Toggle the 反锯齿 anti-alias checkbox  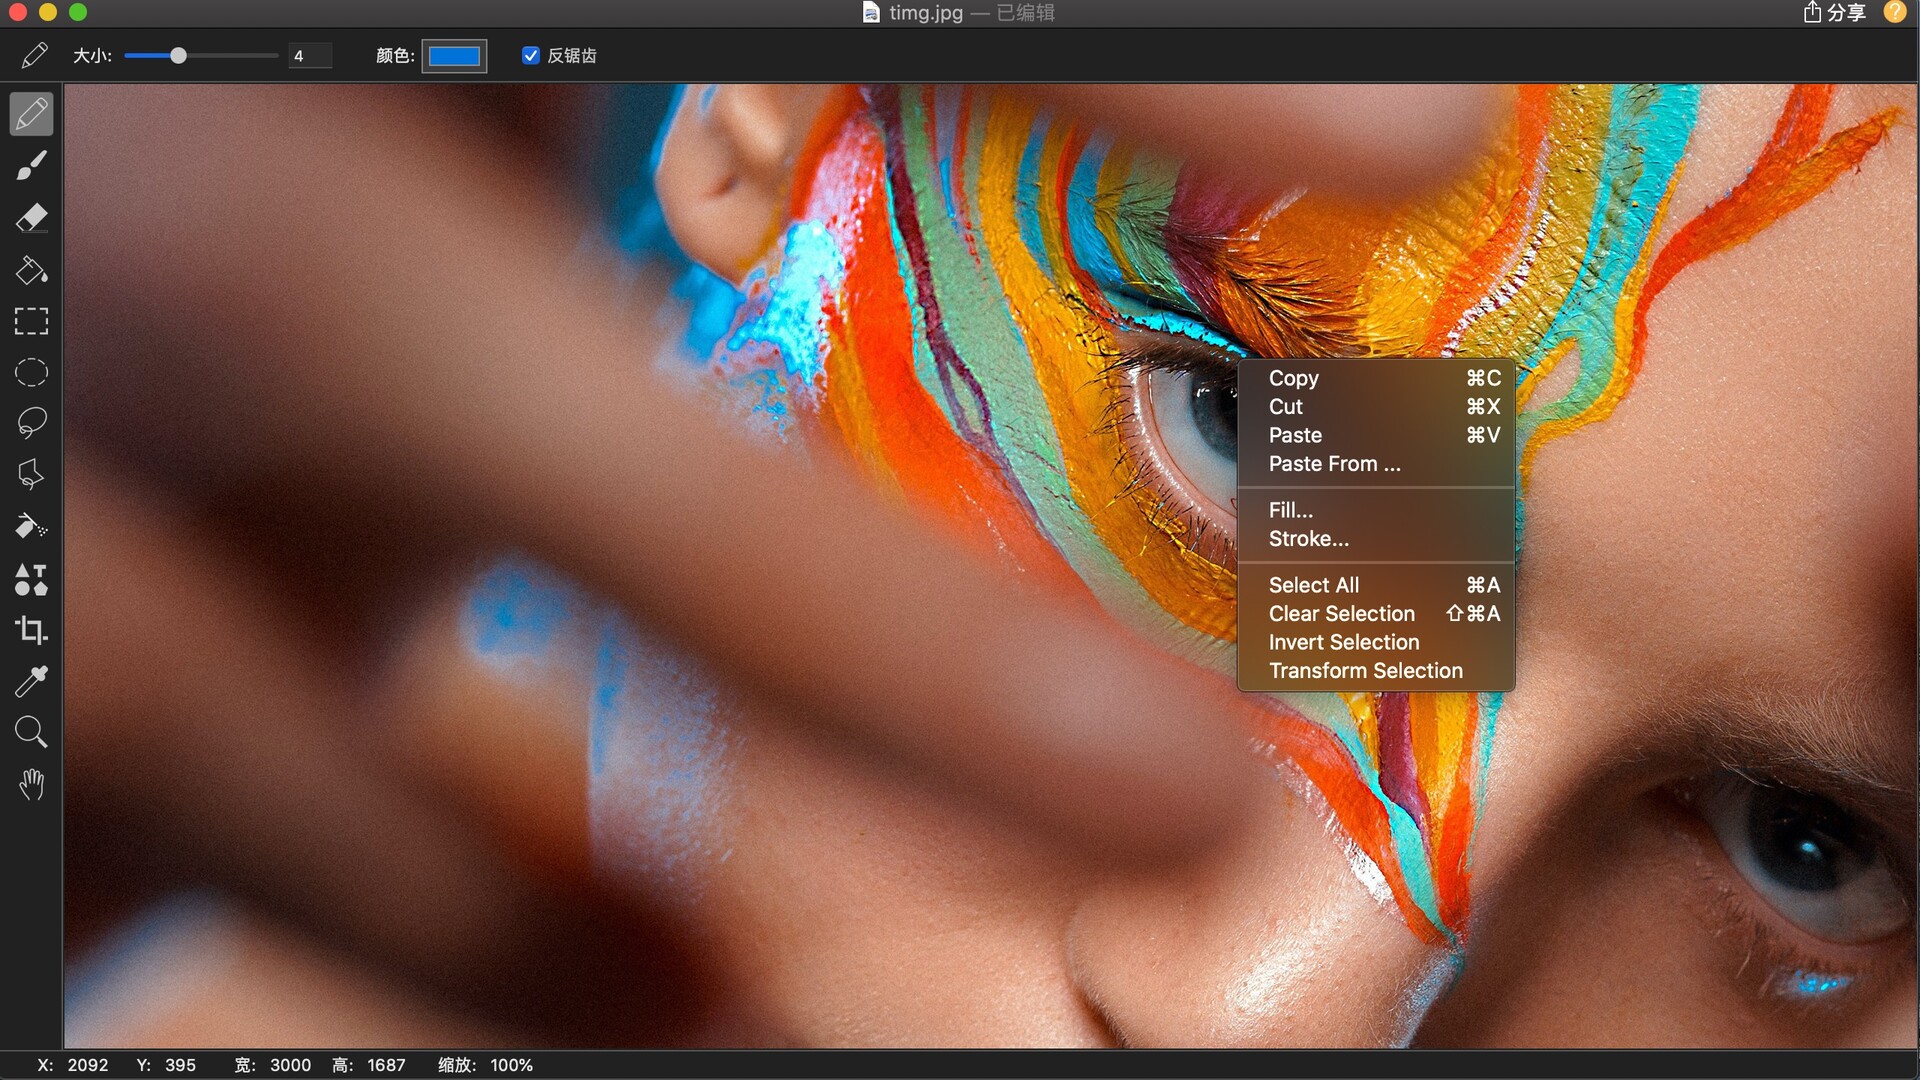pyautogui.click(x=531, y=56)
